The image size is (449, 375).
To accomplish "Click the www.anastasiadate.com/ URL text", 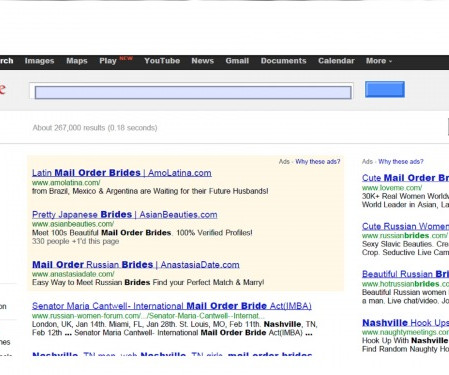I will click(73, 274).
